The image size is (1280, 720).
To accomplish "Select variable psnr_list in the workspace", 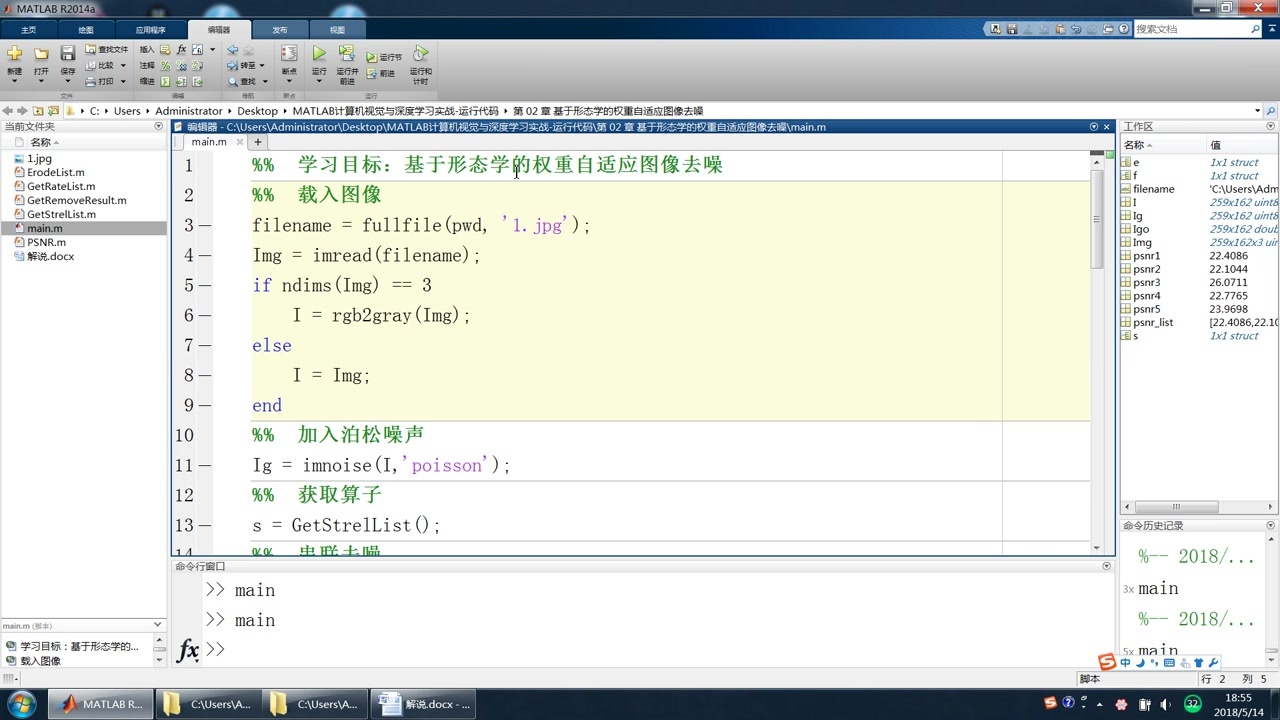I will pos(1153,322).
